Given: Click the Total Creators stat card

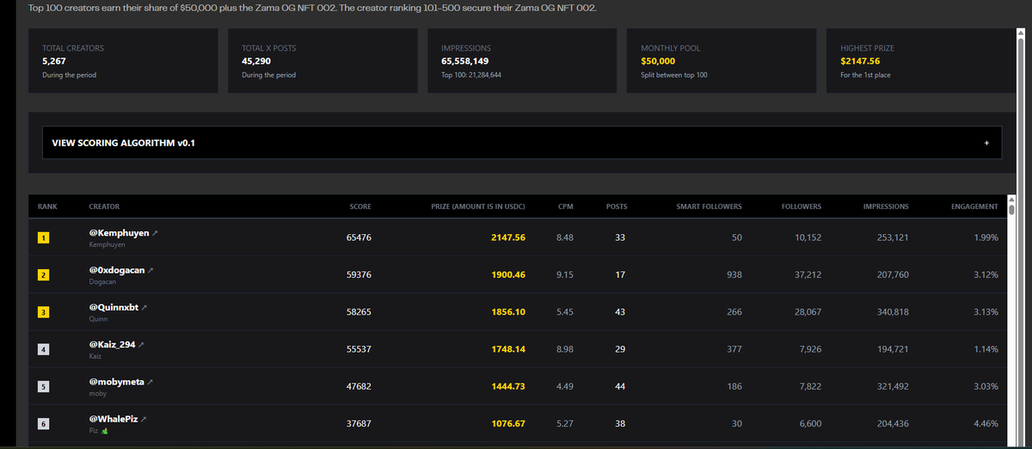Looking at the screenshot, I should click(x=123, y=60).
